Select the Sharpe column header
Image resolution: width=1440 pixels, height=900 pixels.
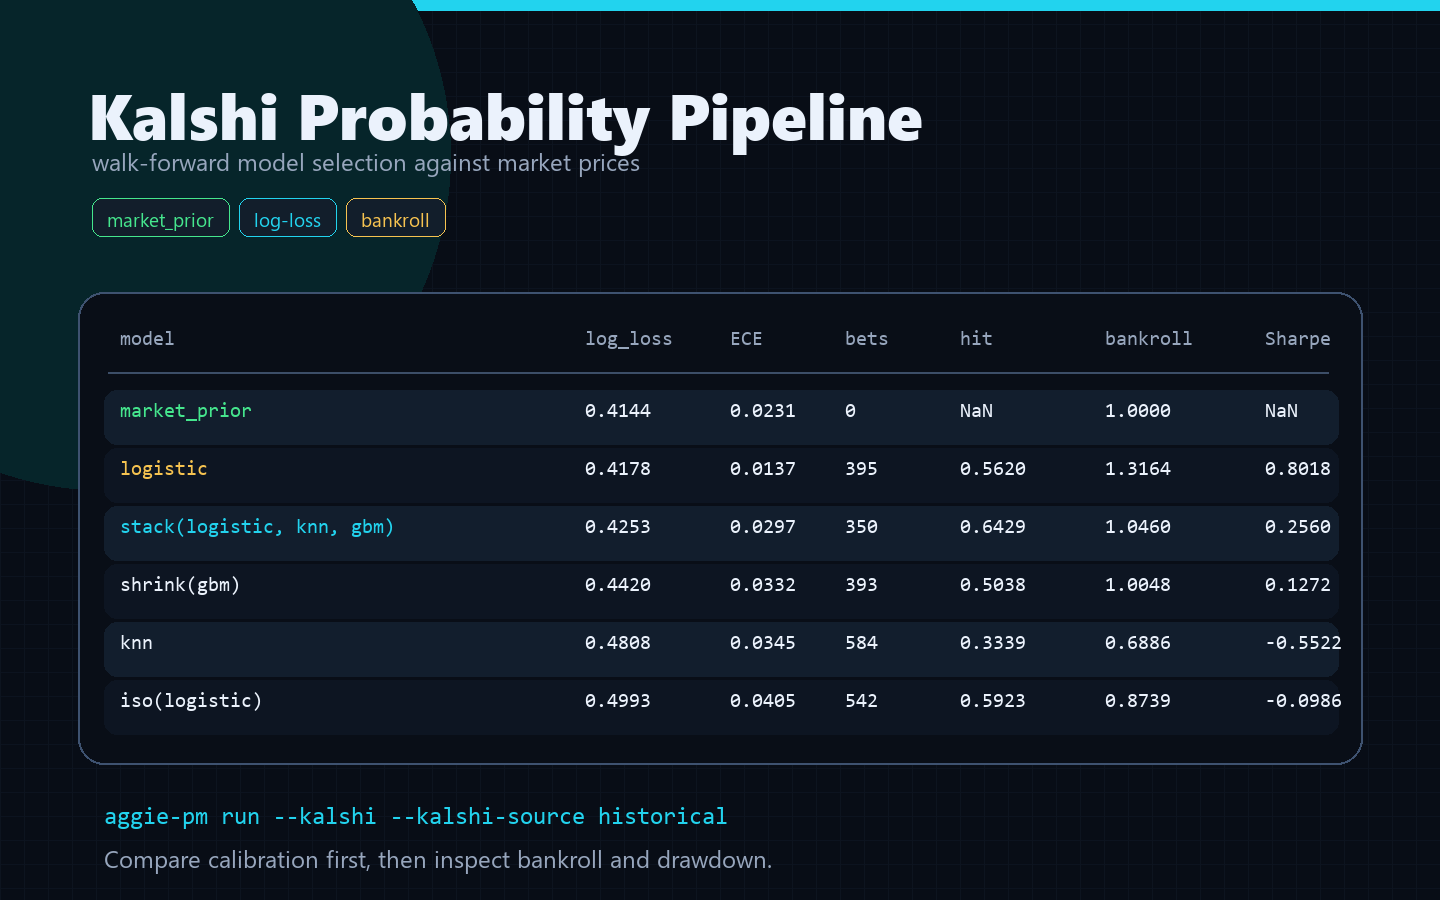pyautogui.click(x=1298, y=339)
